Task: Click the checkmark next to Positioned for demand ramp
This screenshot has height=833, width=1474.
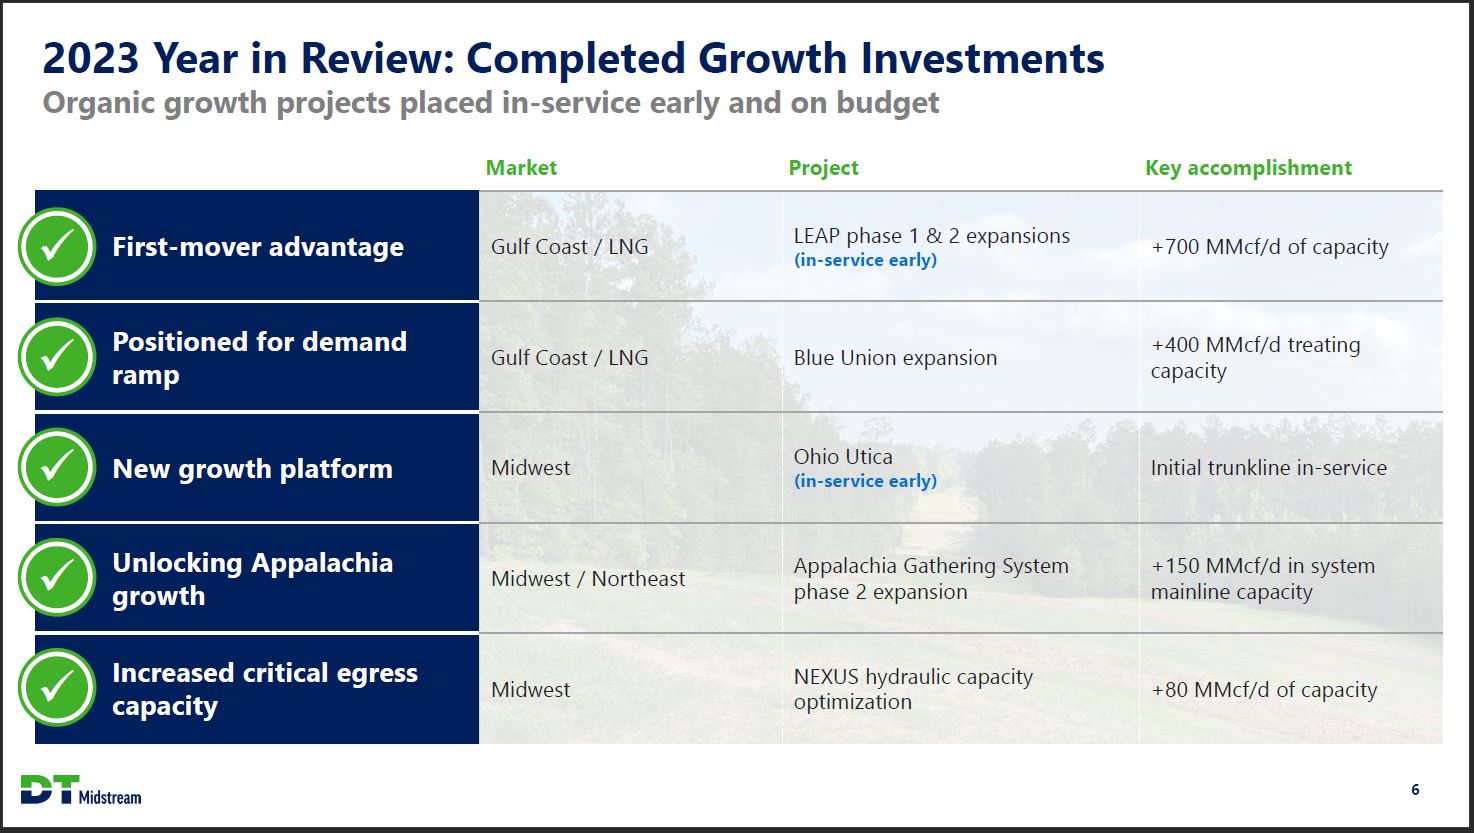Action: click(x=57, y=357)
